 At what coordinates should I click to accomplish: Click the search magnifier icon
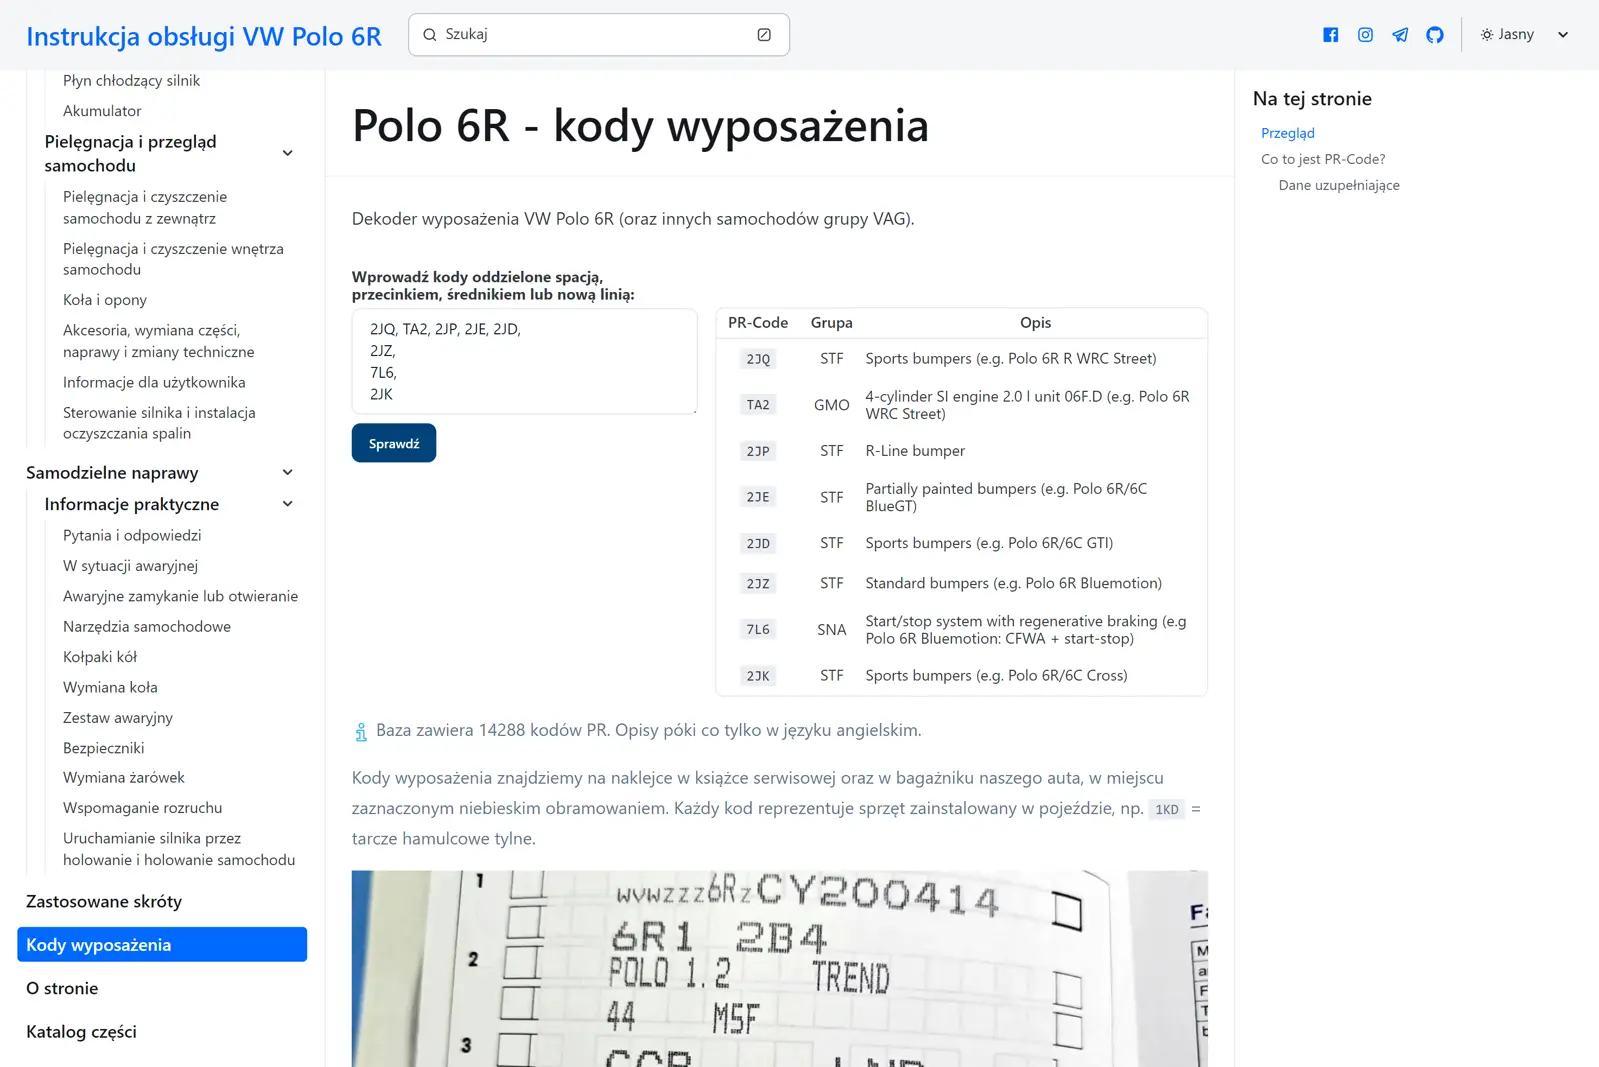click(x=430, y=35)
